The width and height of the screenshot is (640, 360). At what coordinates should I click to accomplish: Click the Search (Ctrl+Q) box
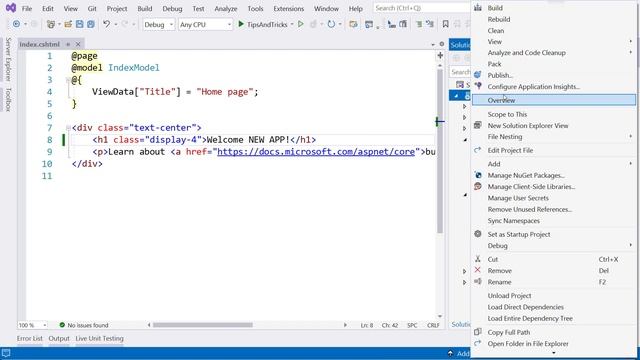[x=421, y=8]
